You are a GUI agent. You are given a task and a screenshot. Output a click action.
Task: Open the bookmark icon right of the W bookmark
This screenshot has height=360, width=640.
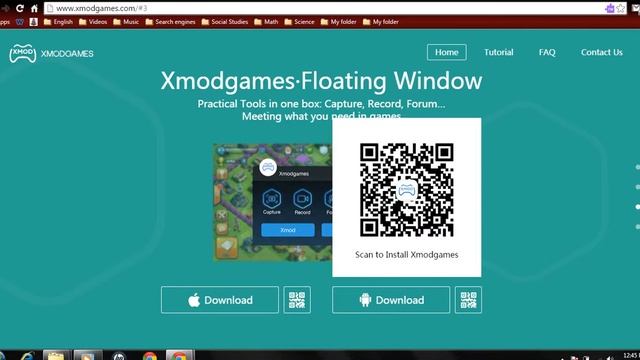point(34,22)
